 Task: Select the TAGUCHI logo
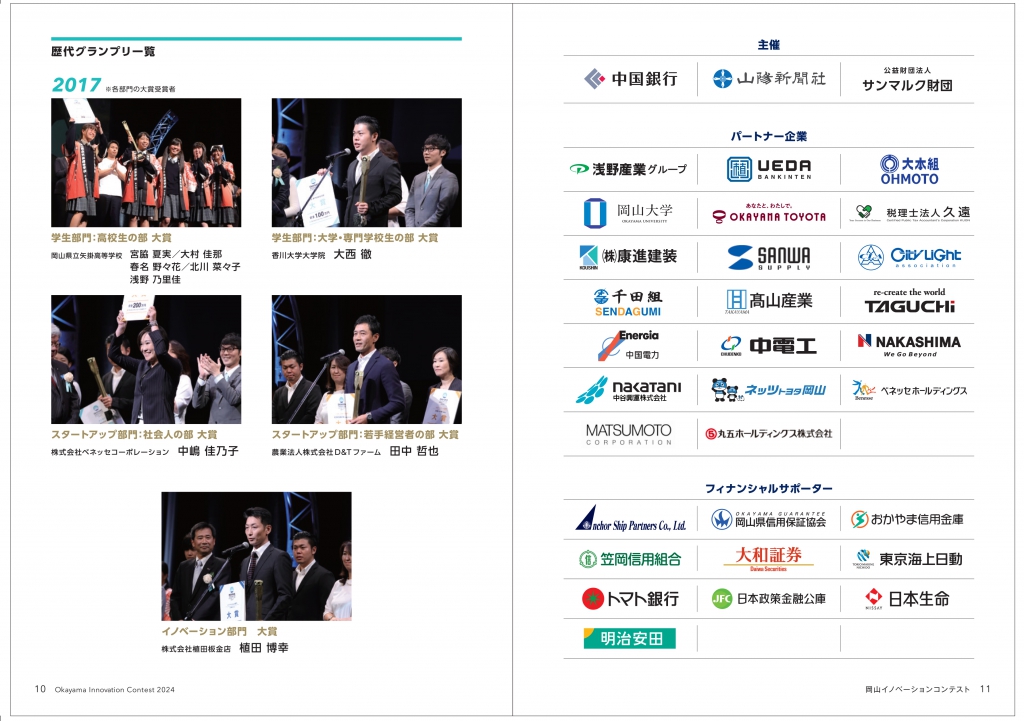pos(909,301)
